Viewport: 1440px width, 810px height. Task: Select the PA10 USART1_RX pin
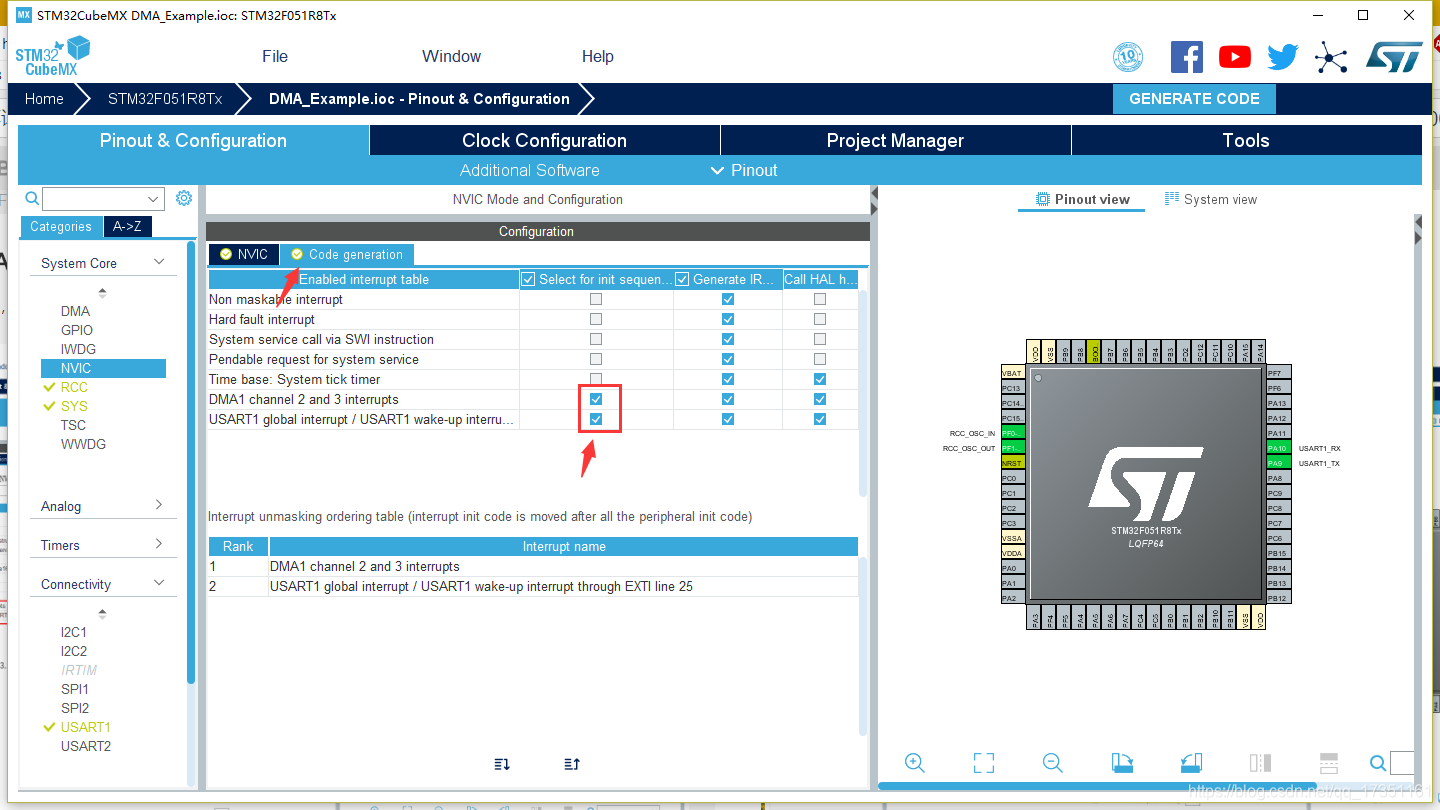(1279, 448)
